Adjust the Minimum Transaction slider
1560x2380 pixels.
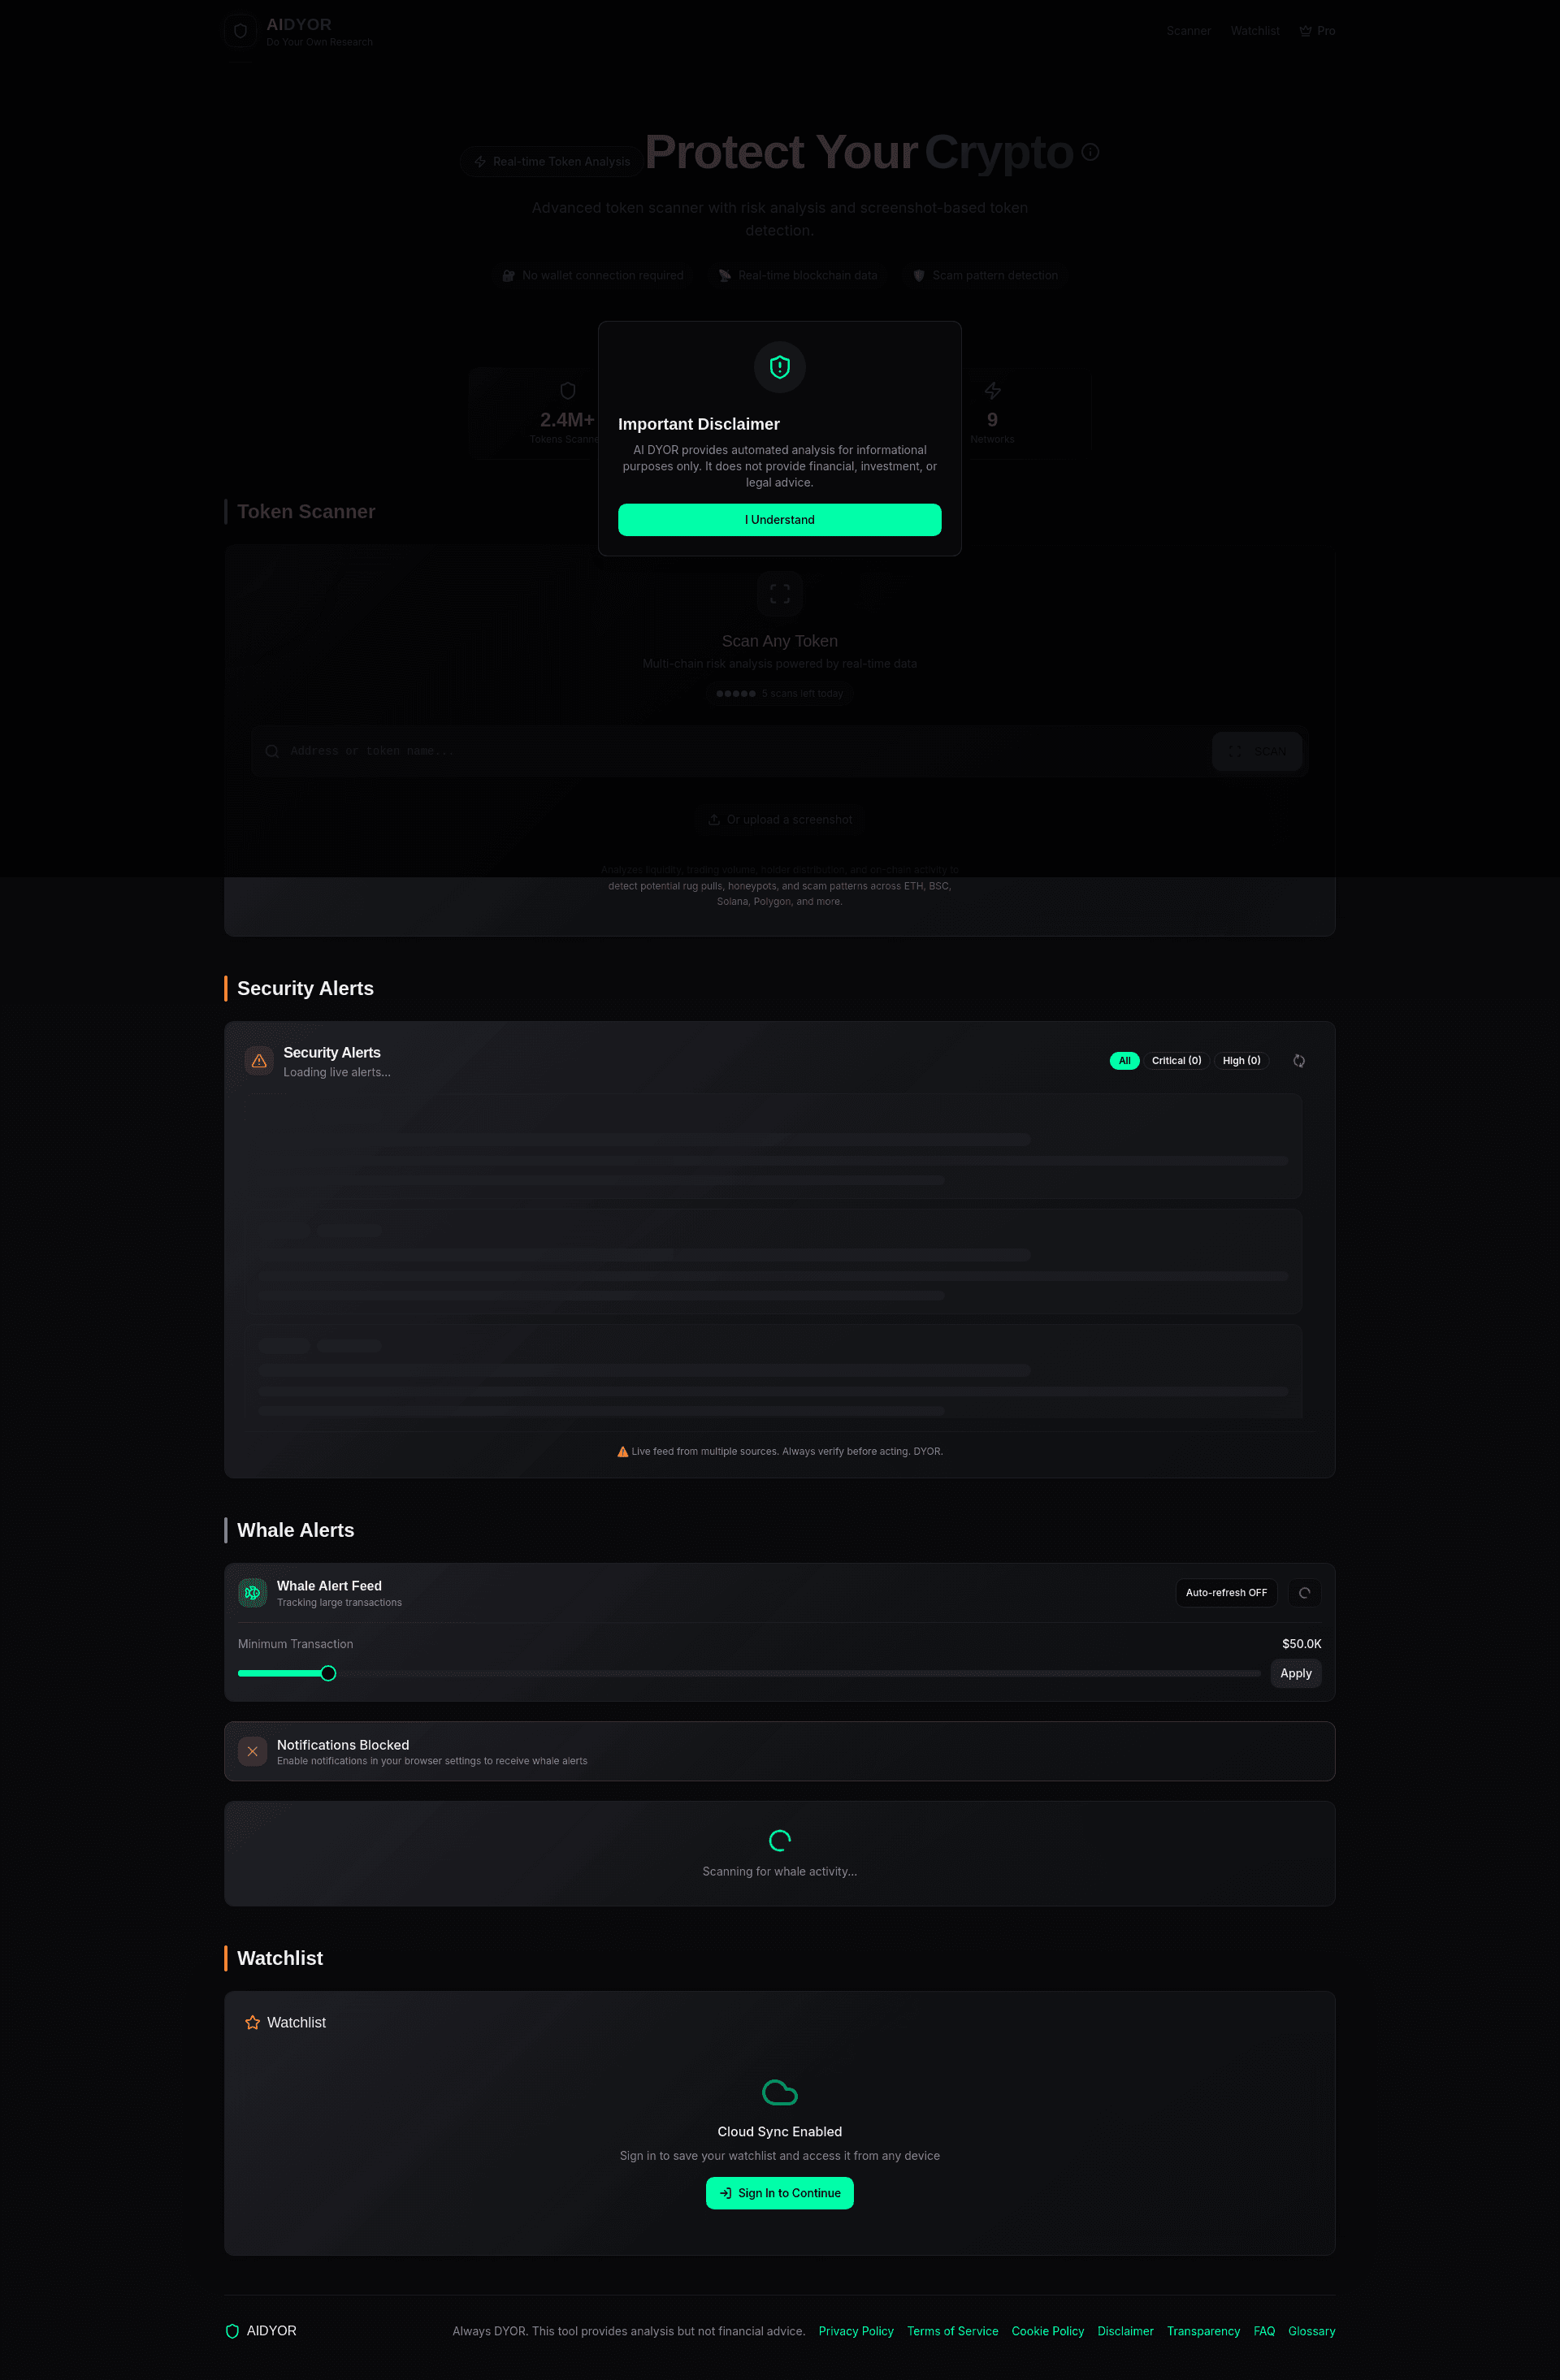coord(328,1673)
